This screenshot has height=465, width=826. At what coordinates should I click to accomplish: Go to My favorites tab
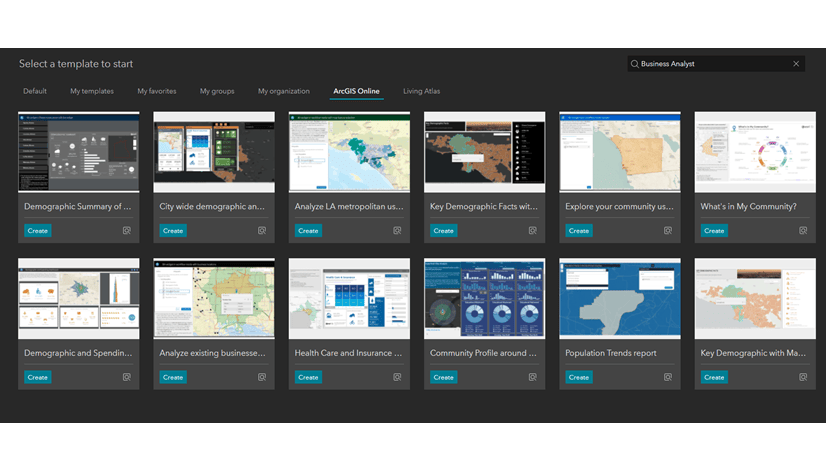[156, 91]
